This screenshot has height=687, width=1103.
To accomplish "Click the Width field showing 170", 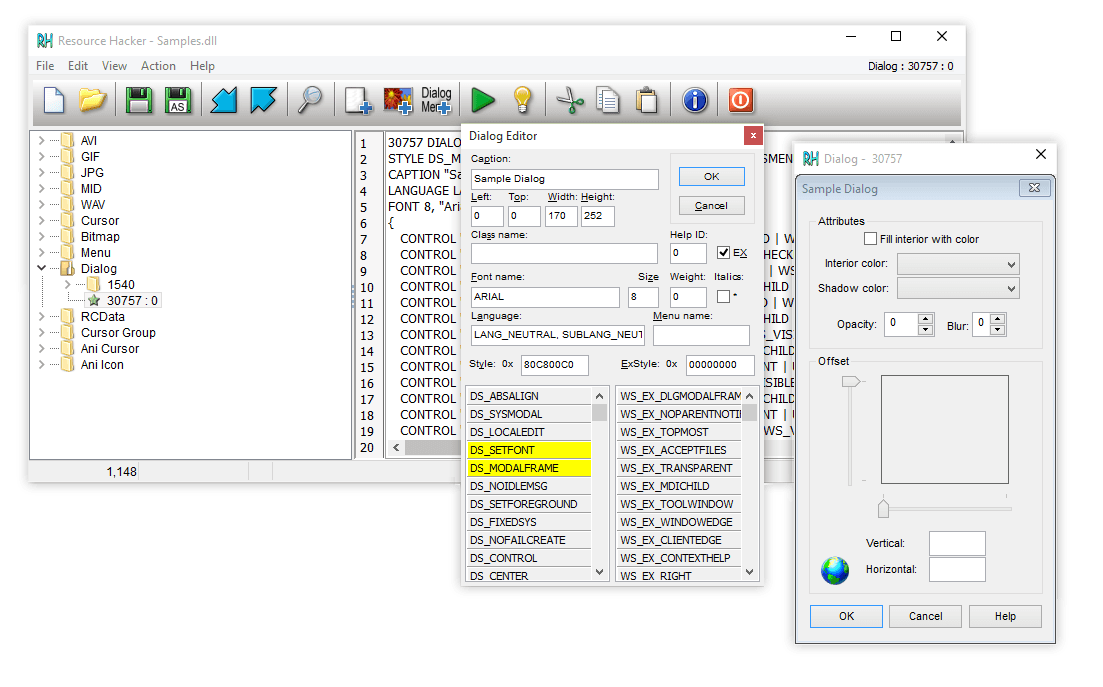I will coord(561,216).
